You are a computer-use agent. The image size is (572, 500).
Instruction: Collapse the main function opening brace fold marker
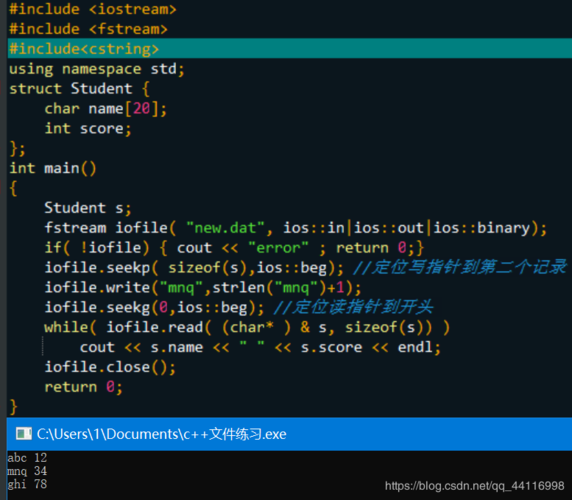1,188
